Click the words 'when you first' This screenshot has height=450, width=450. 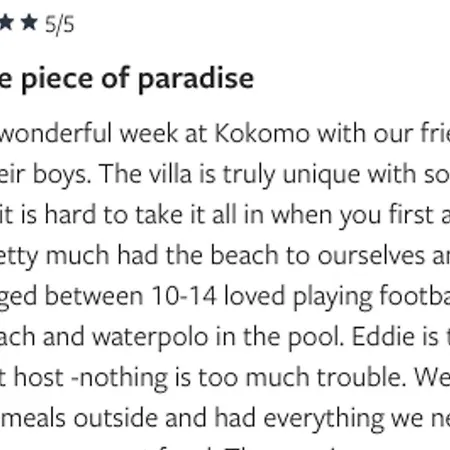coord(352,216)
